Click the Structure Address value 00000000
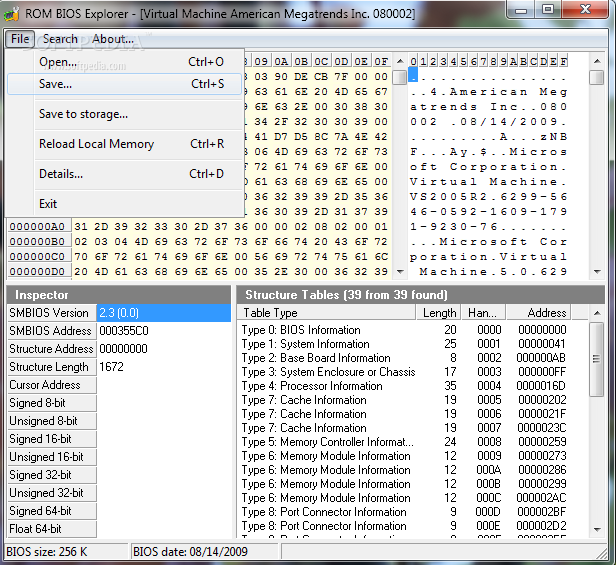This screenshot has width=616, height=565. coord(123,349)
